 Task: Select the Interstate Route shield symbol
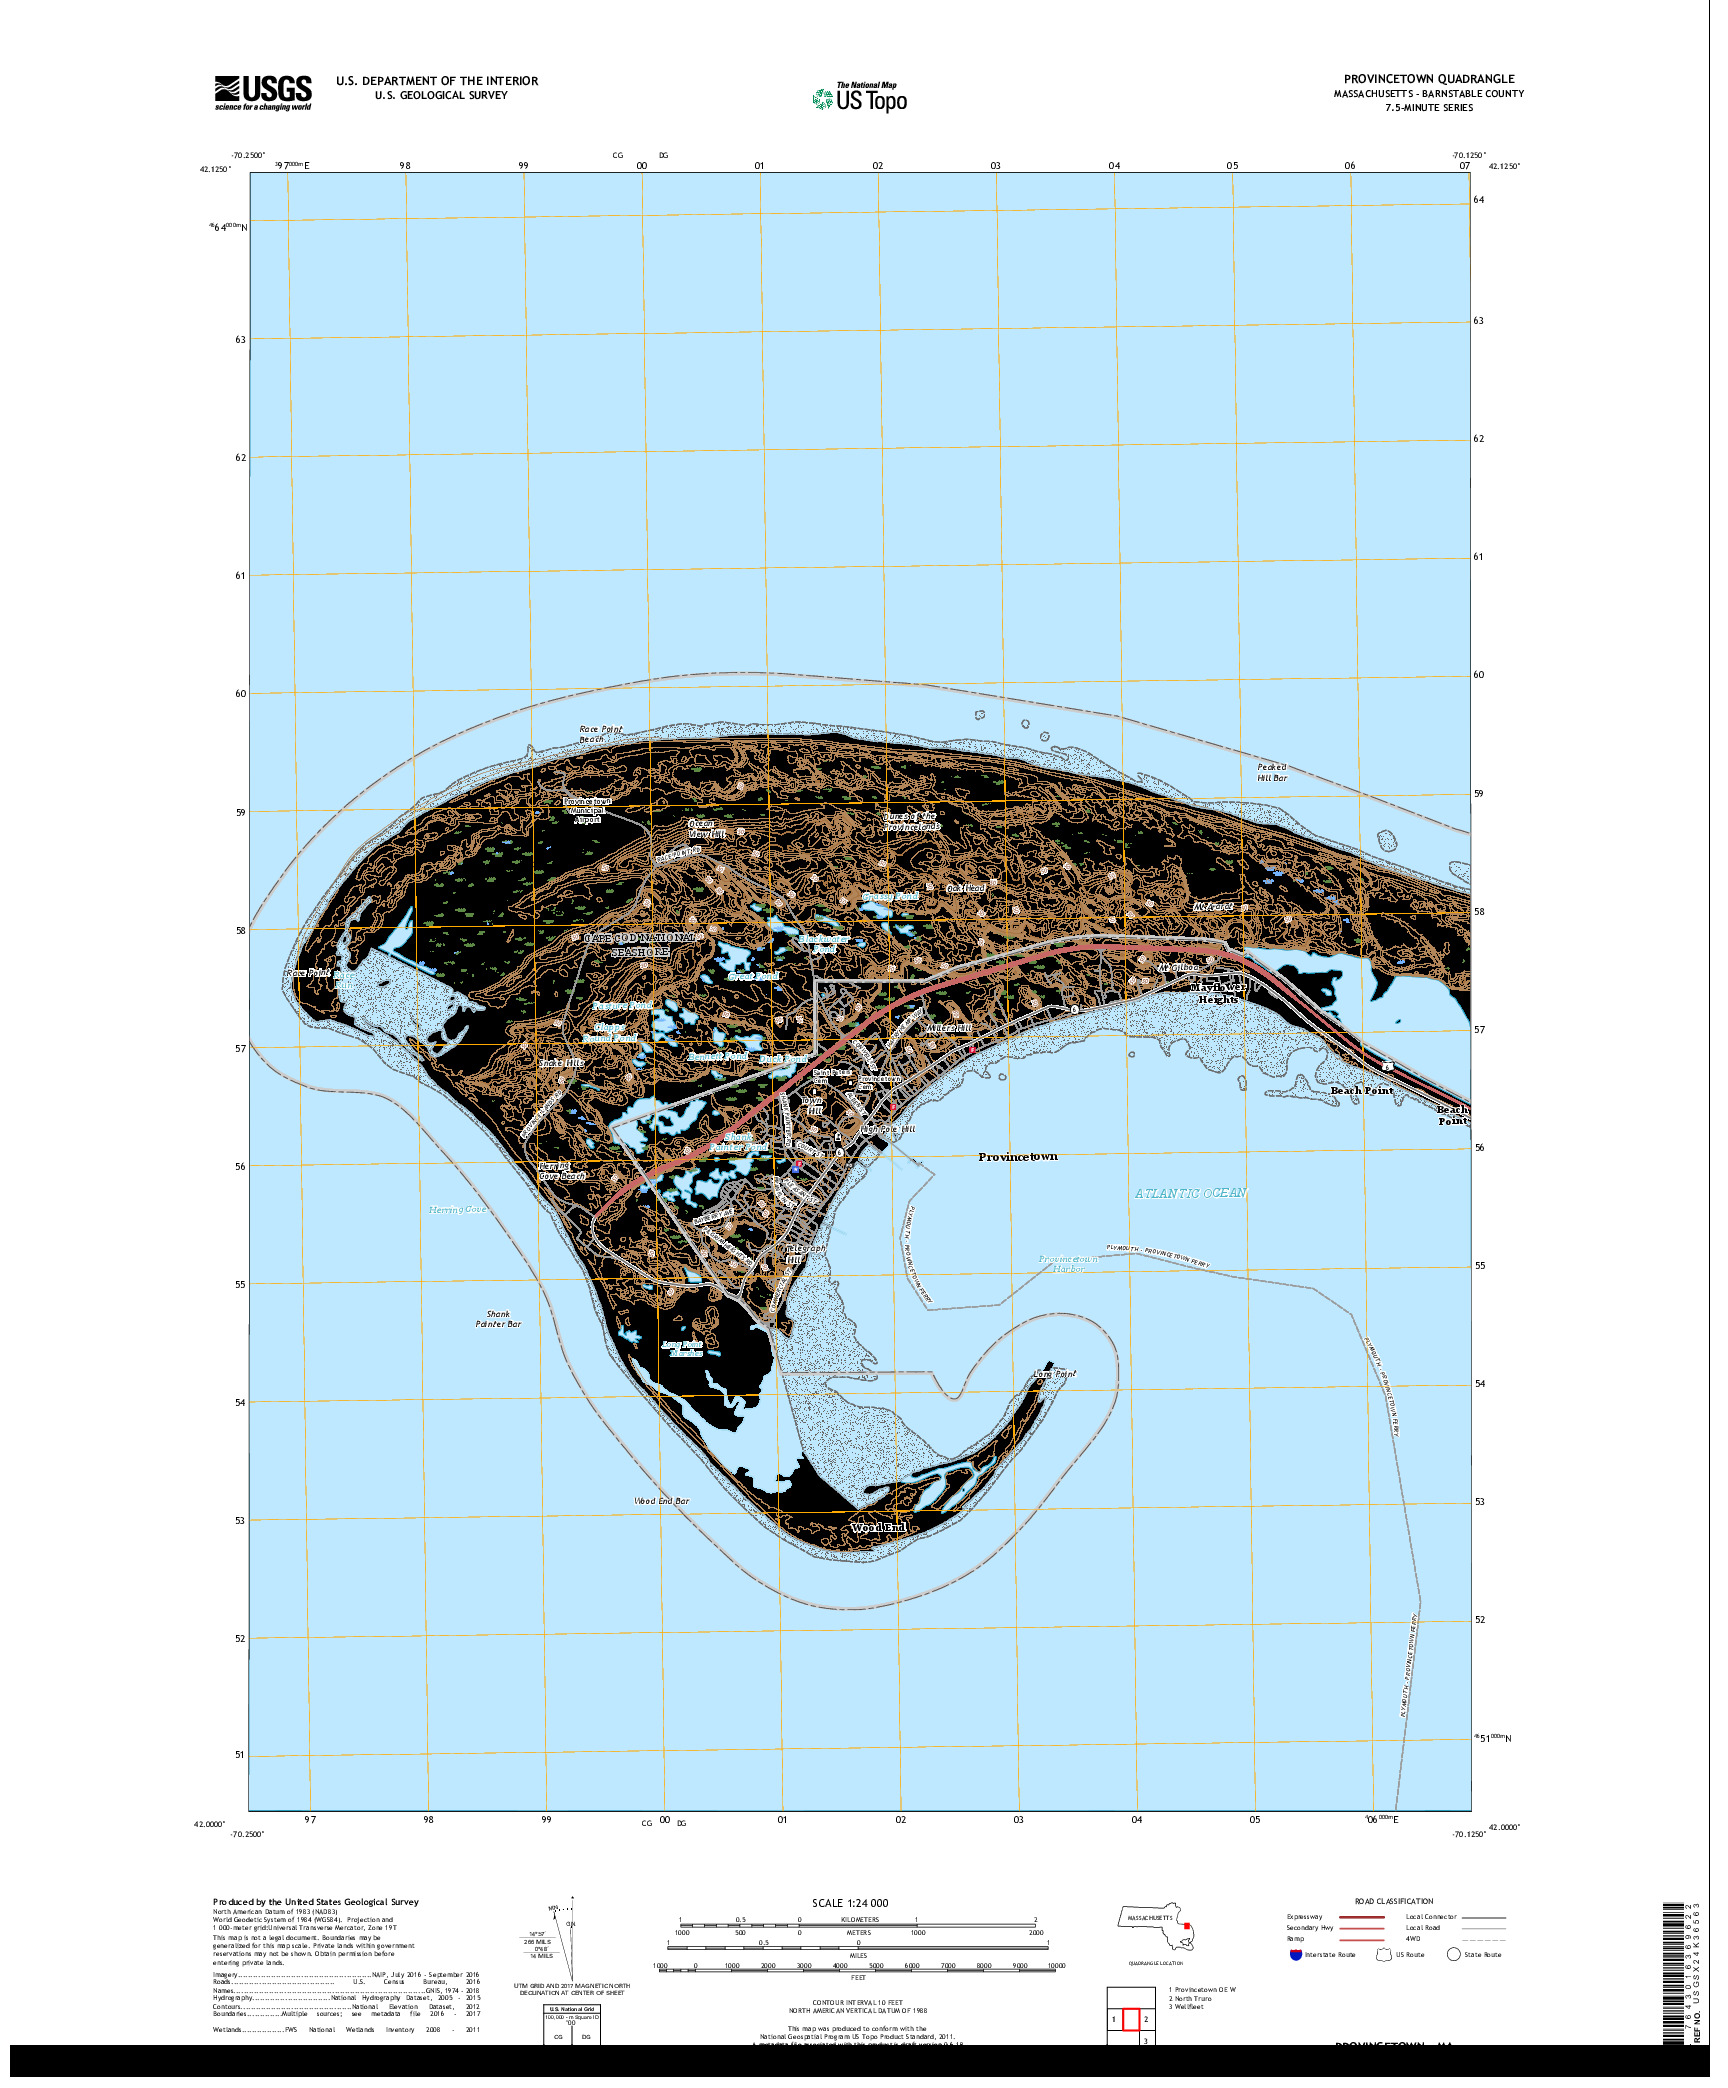(1296, 1954)
